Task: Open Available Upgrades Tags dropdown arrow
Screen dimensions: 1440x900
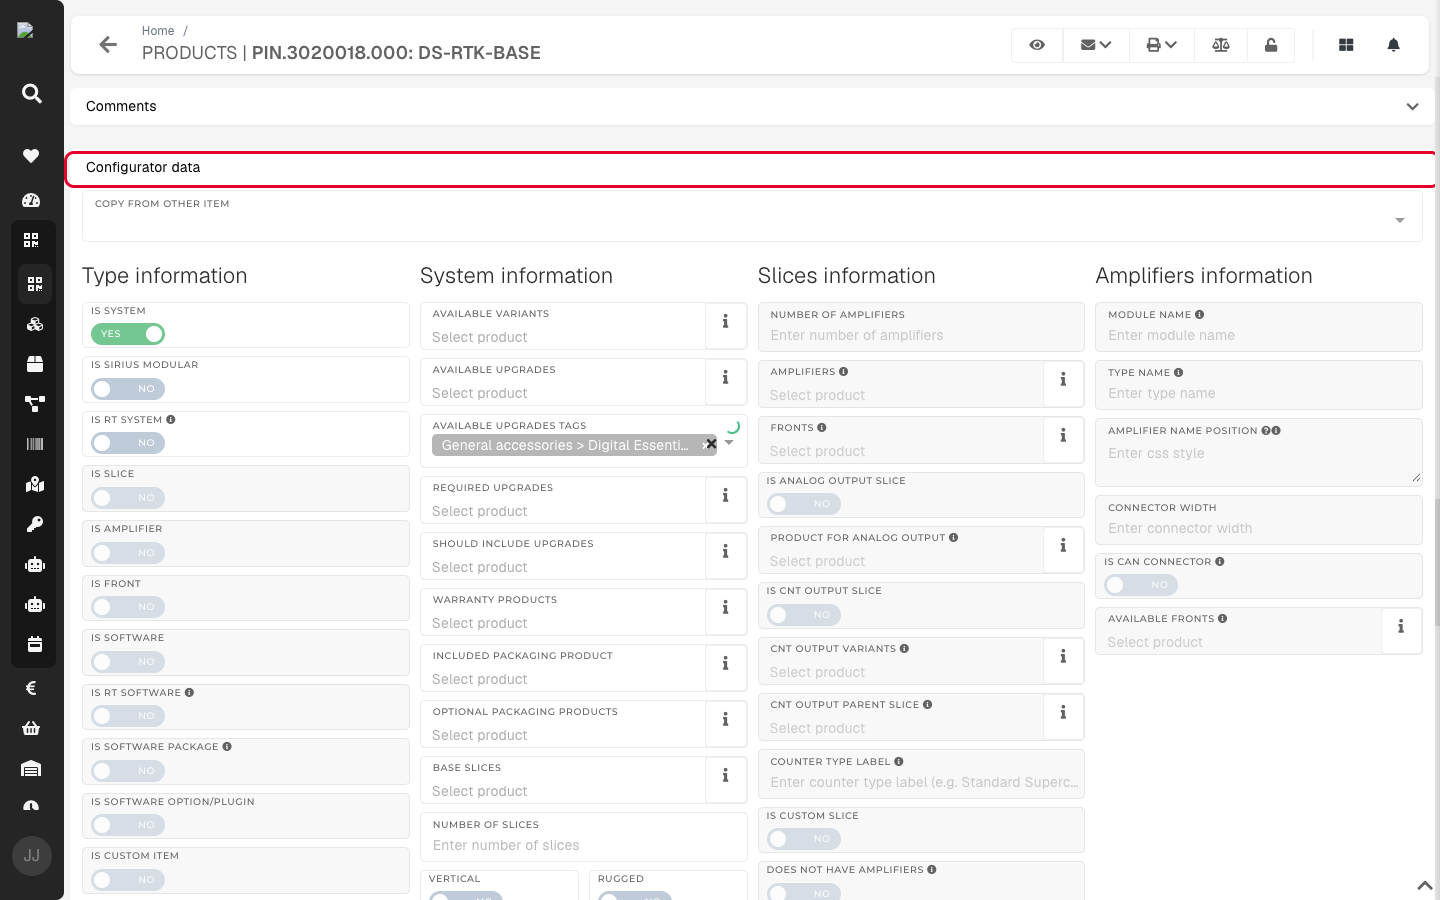Action: tap(730, 443)
